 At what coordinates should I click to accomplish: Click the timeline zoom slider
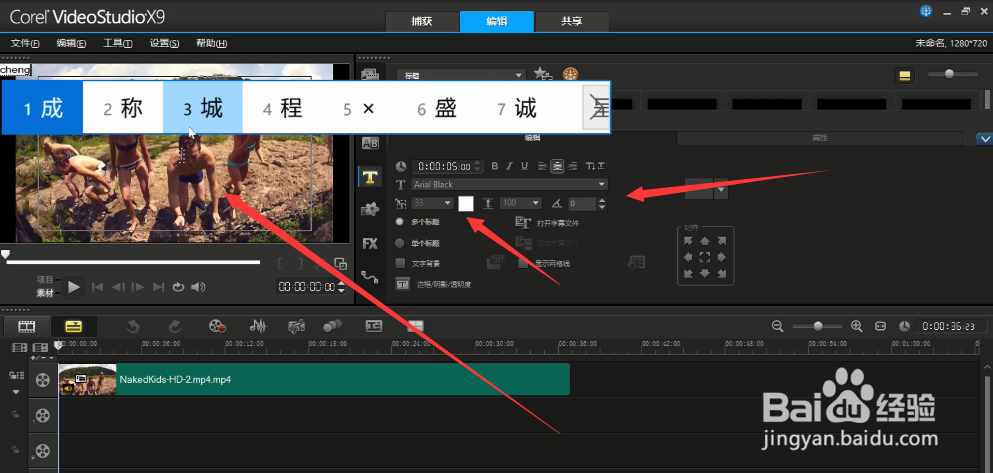coord(818,326)
